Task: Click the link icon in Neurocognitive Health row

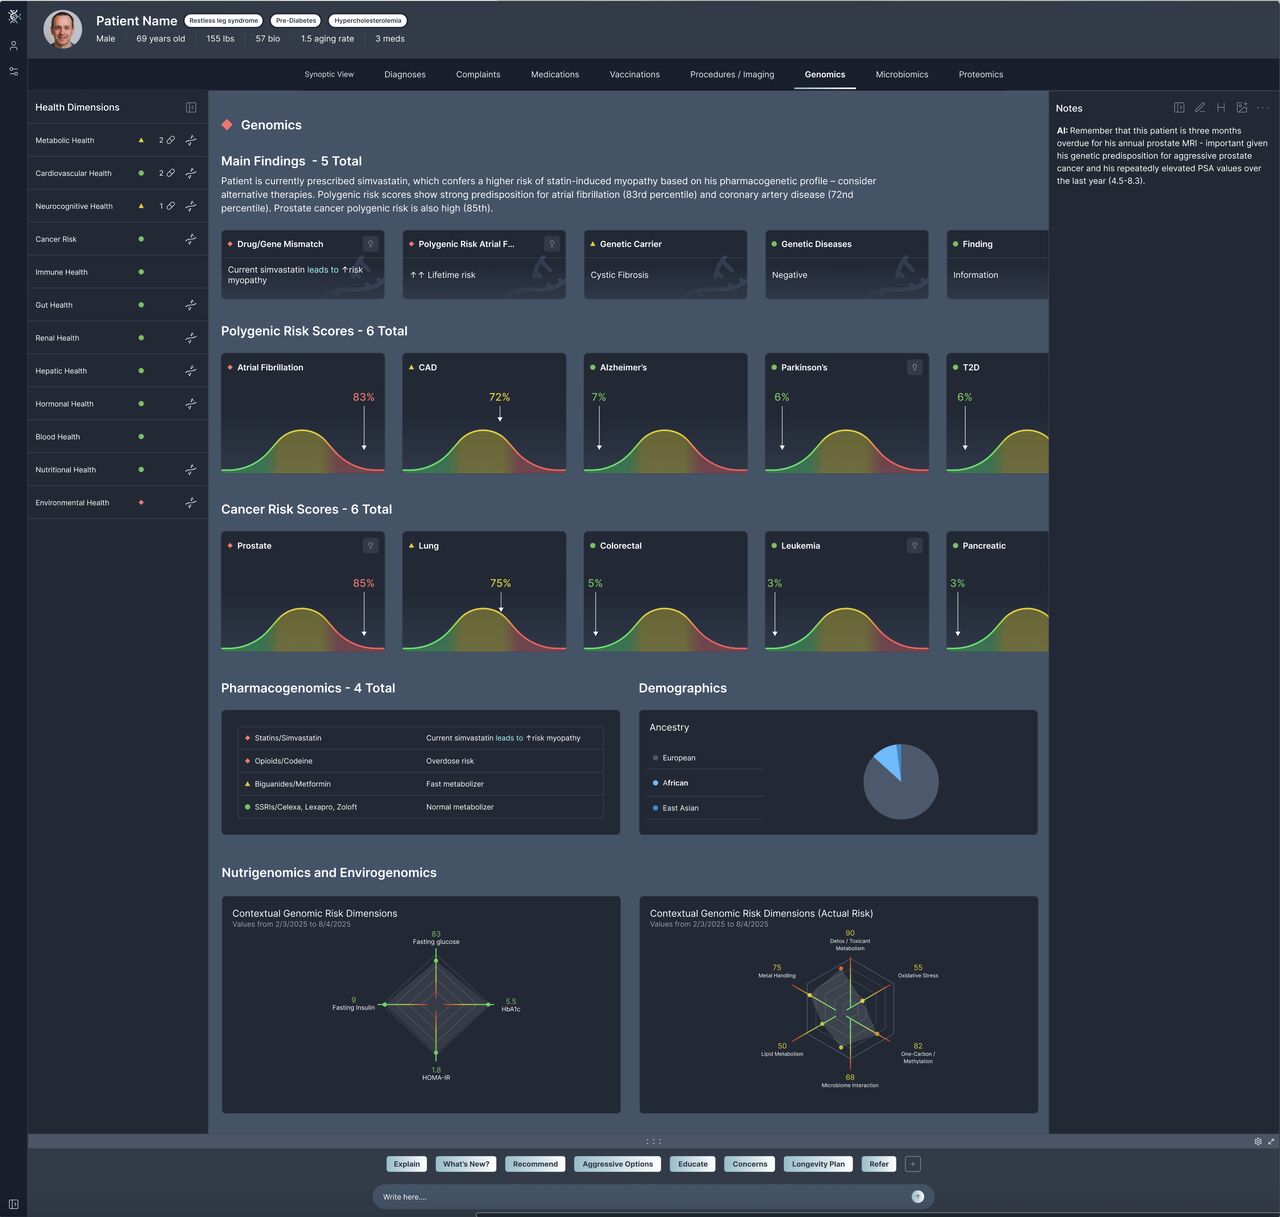Action: click(171, 206)
